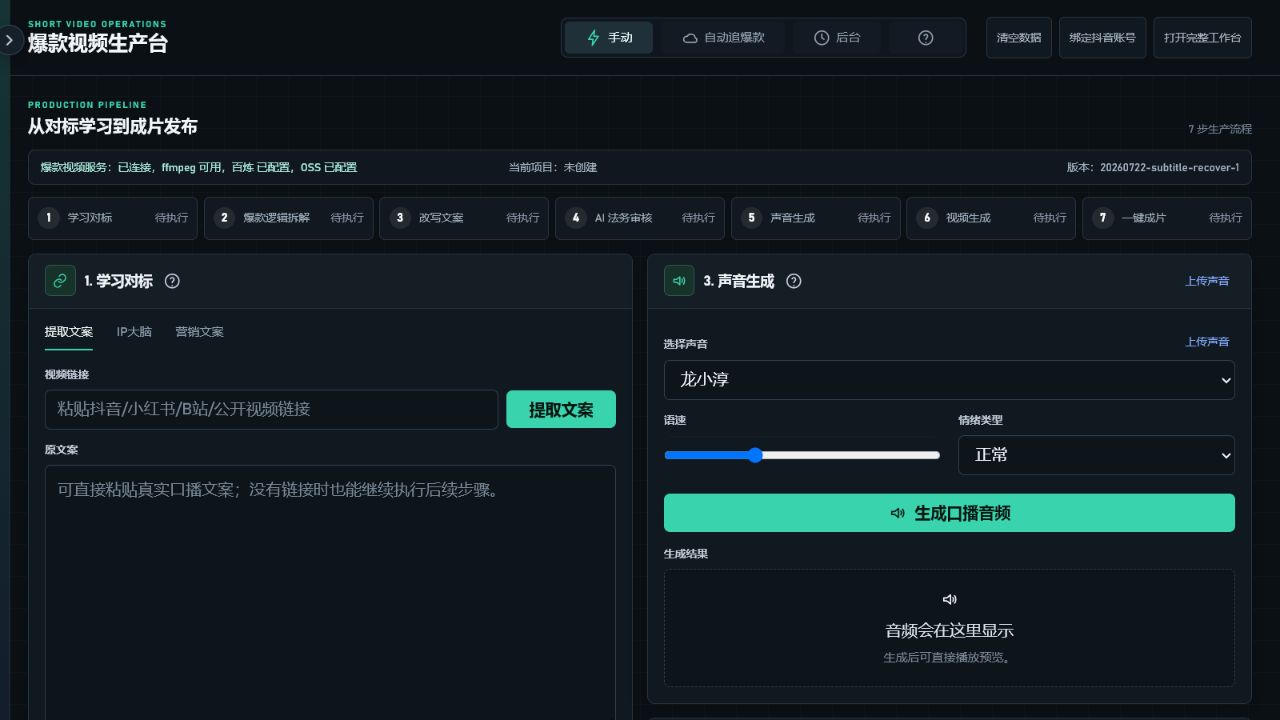This screenshot has height=720, width=1280.
Task: Open the 后台 tab
Action: pos(837,38)
